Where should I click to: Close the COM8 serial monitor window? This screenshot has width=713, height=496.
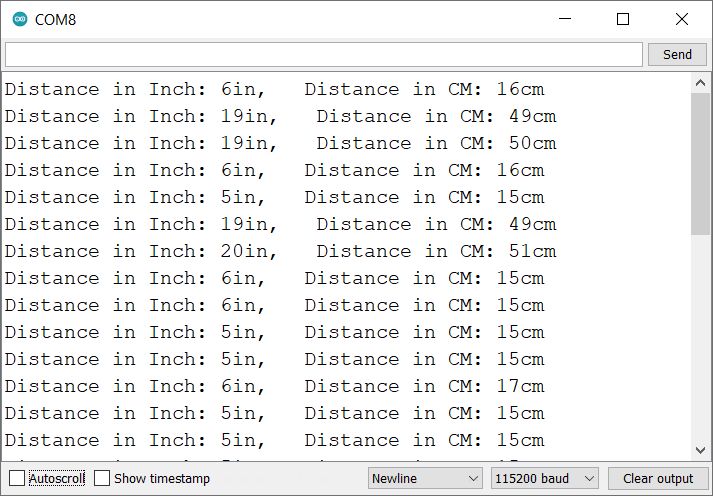[682, 19]
